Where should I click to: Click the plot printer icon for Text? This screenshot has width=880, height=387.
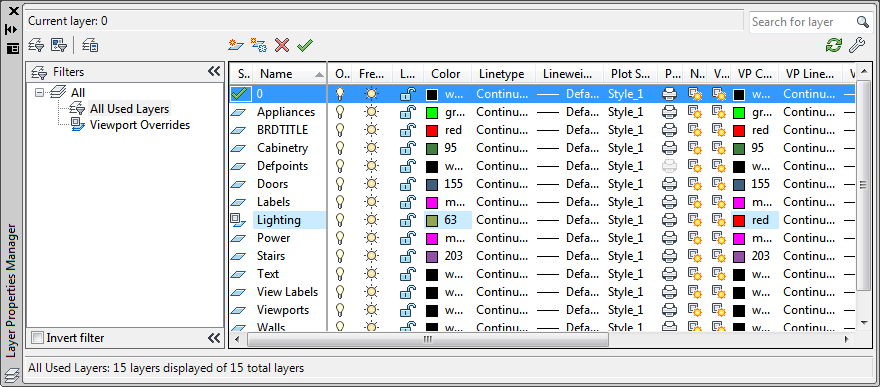(x=670, y=274)
